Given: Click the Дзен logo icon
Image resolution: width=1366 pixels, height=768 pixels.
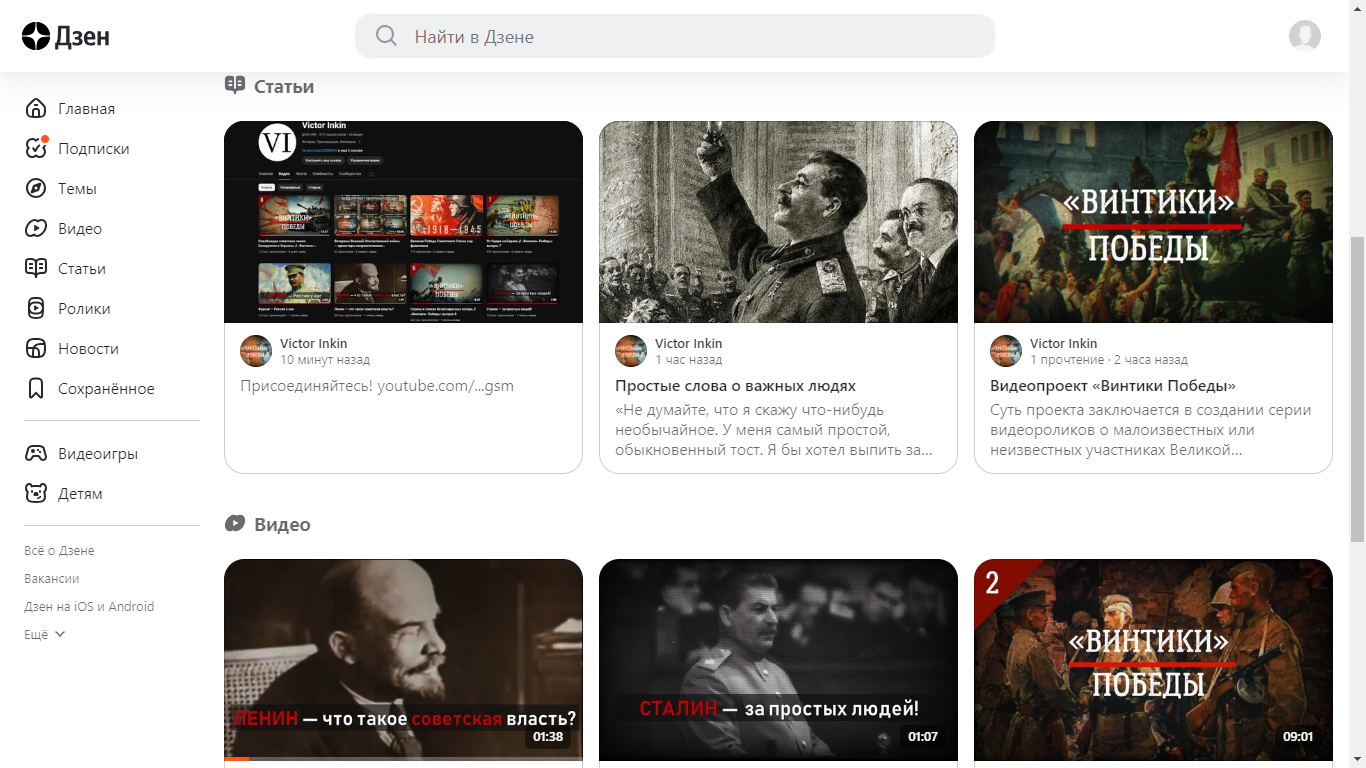Looking at the screenshot, I should click(x=36, y=37).
